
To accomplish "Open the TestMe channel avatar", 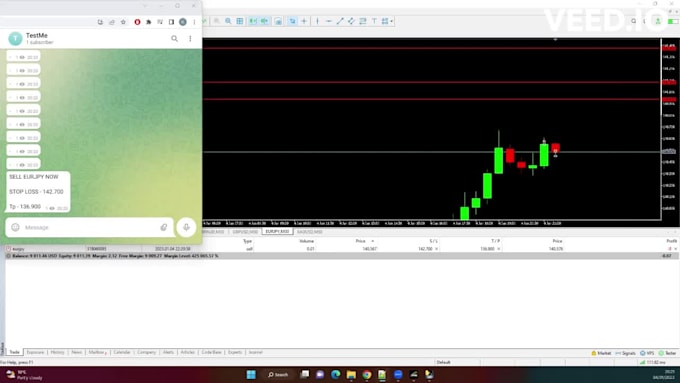I will (x=15, y=39).
